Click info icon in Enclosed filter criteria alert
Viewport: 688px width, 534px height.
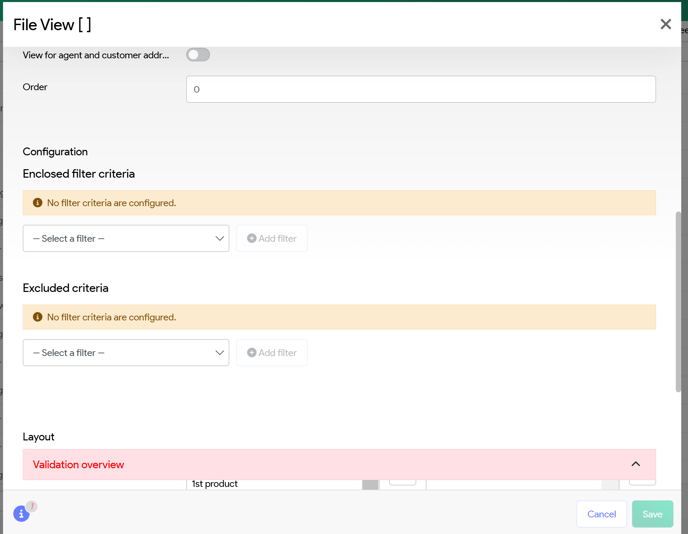(38, 203)
